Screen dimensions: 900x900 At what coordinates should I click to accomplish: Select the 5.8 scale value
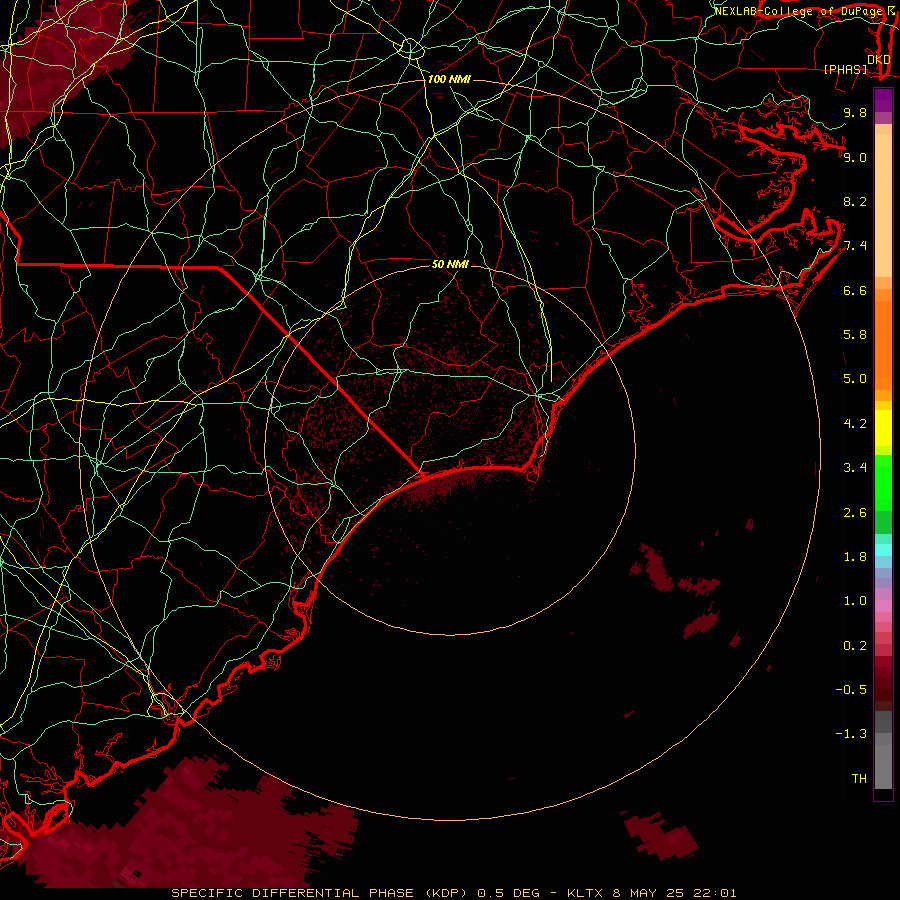point(855,335)
